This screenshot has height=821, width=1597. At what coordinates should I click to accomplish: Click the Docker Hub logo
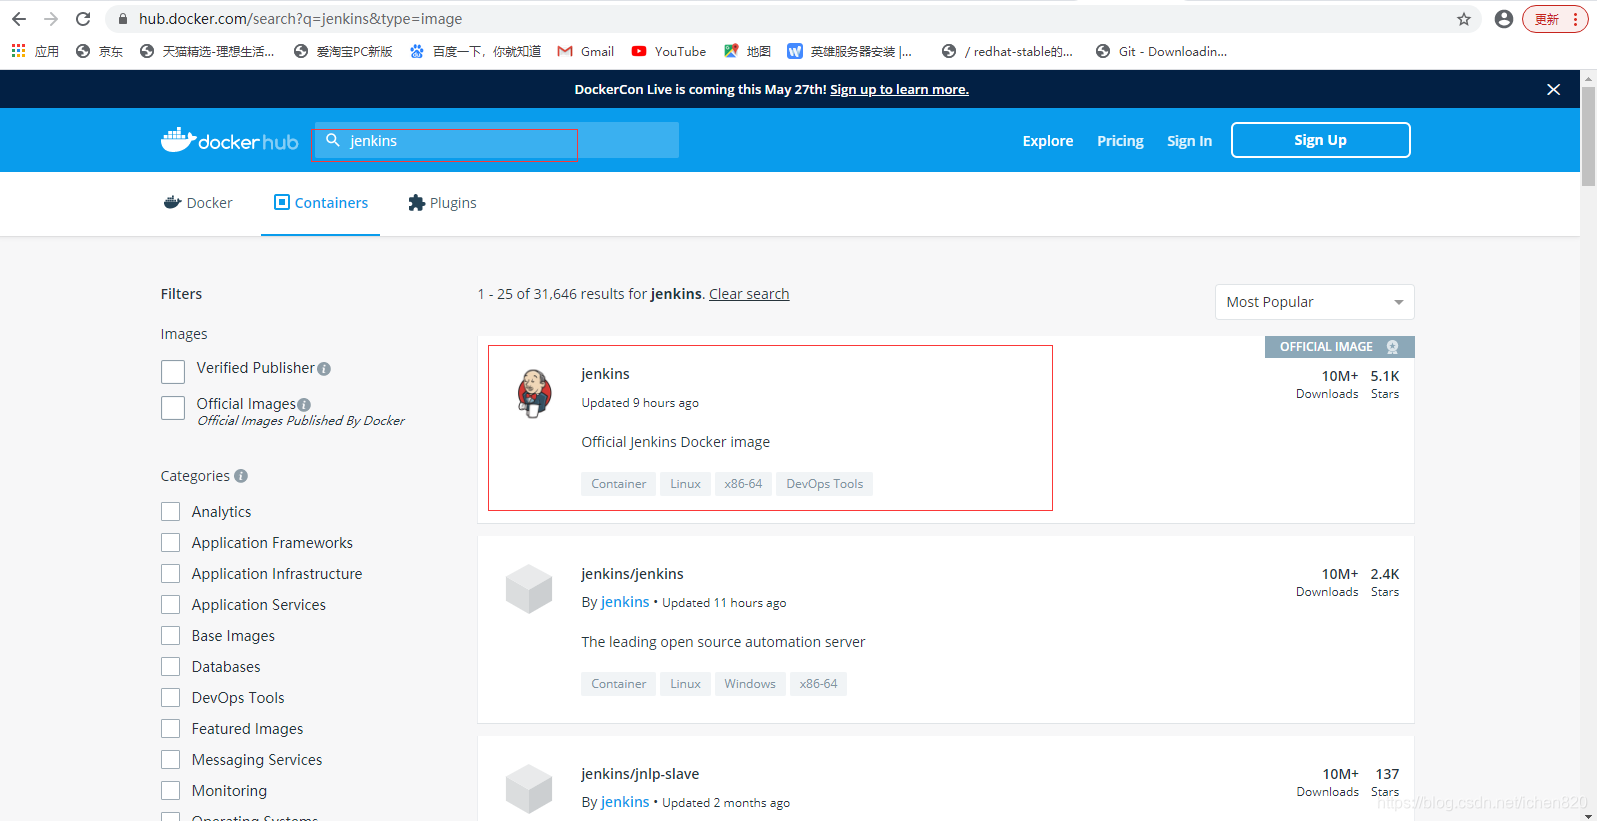(x=230, y=140)
